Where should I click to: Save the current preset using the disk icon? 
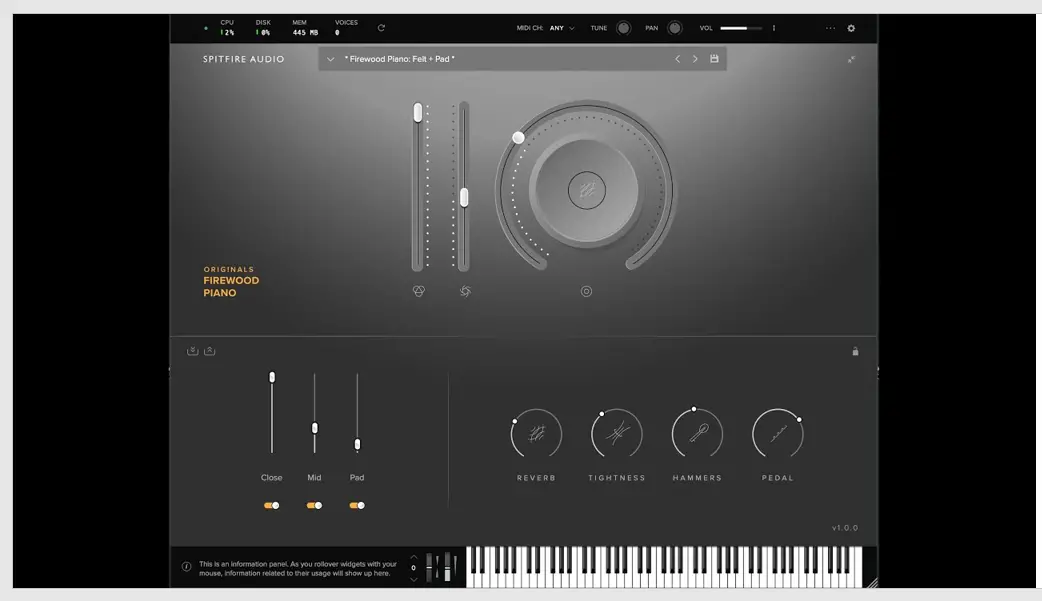714,58
